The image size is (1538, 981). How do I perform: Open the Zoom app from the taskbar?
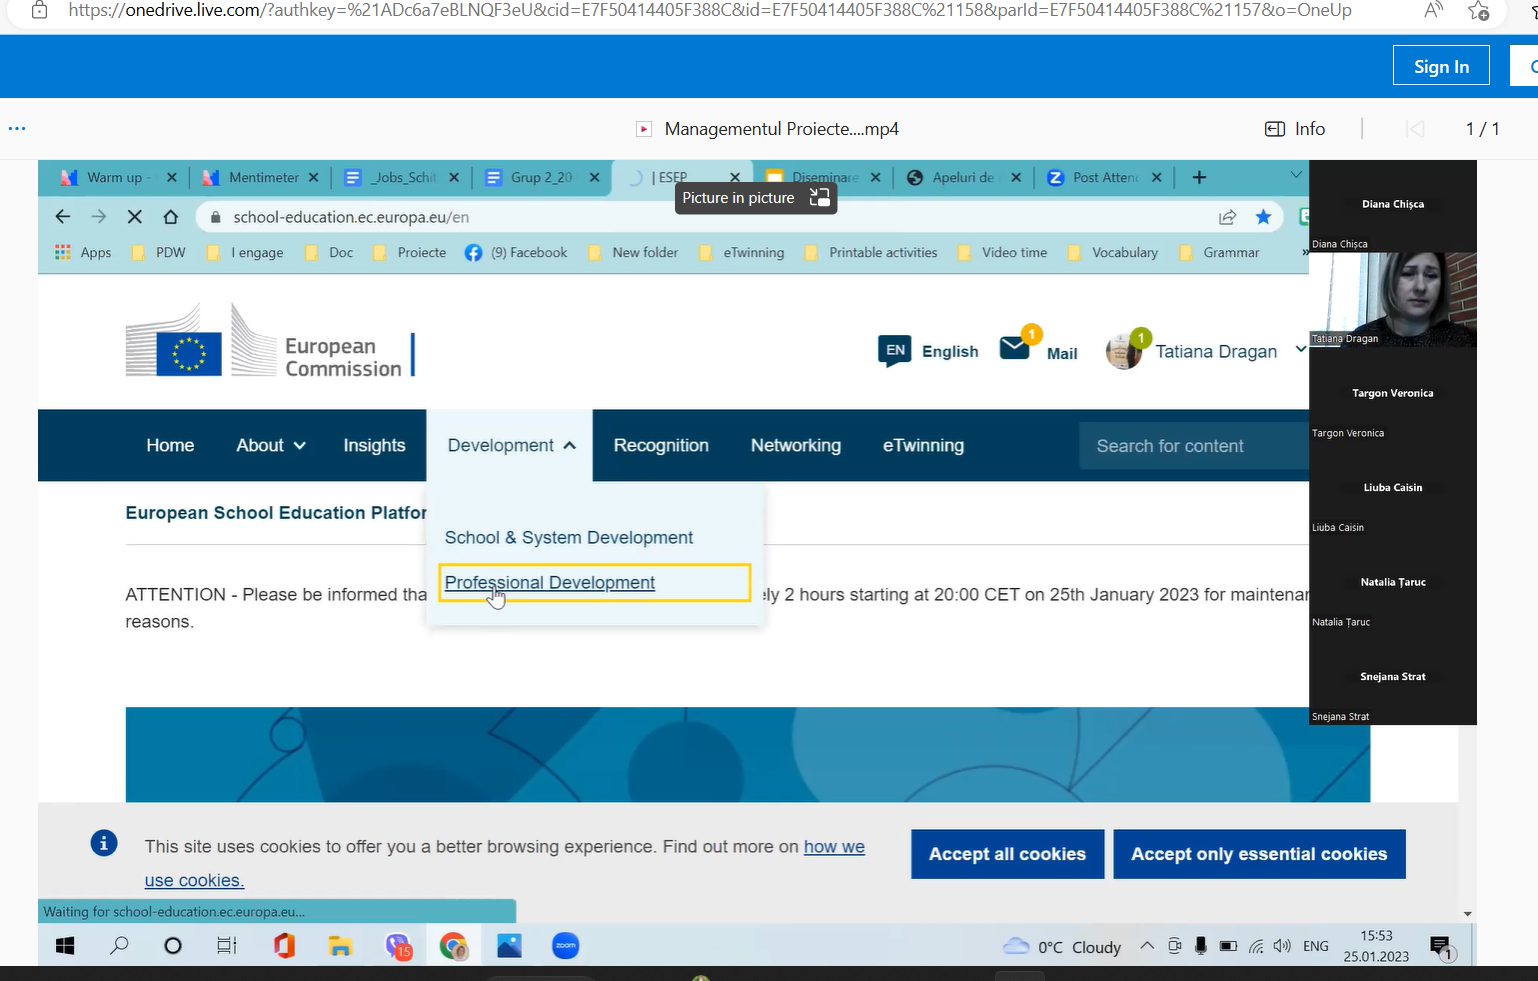566,946
